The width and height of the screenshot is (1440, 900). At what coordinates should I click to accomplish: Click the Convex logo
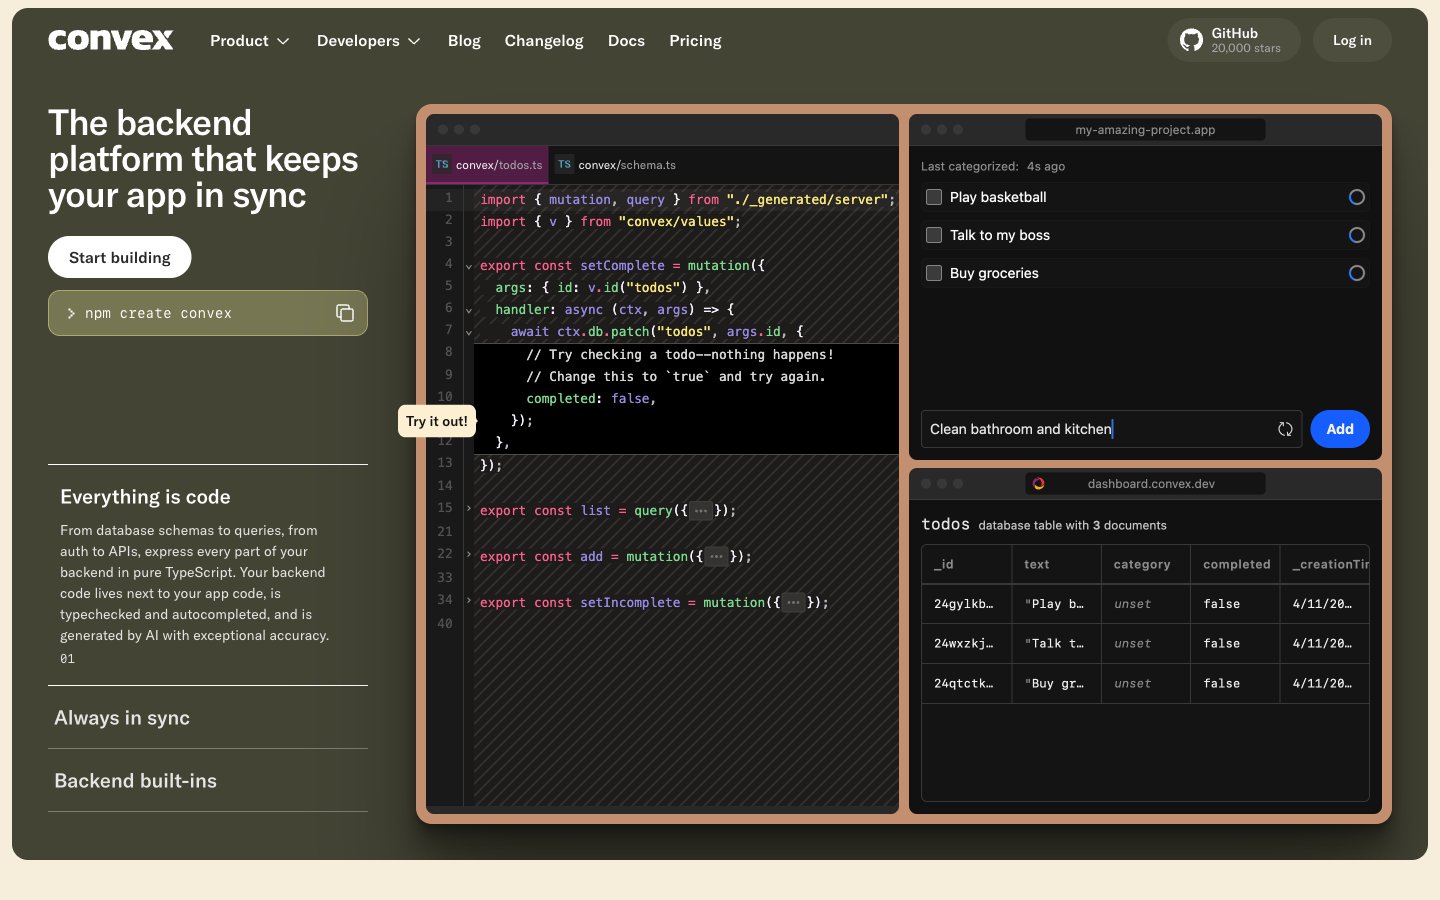pos(111,40)
